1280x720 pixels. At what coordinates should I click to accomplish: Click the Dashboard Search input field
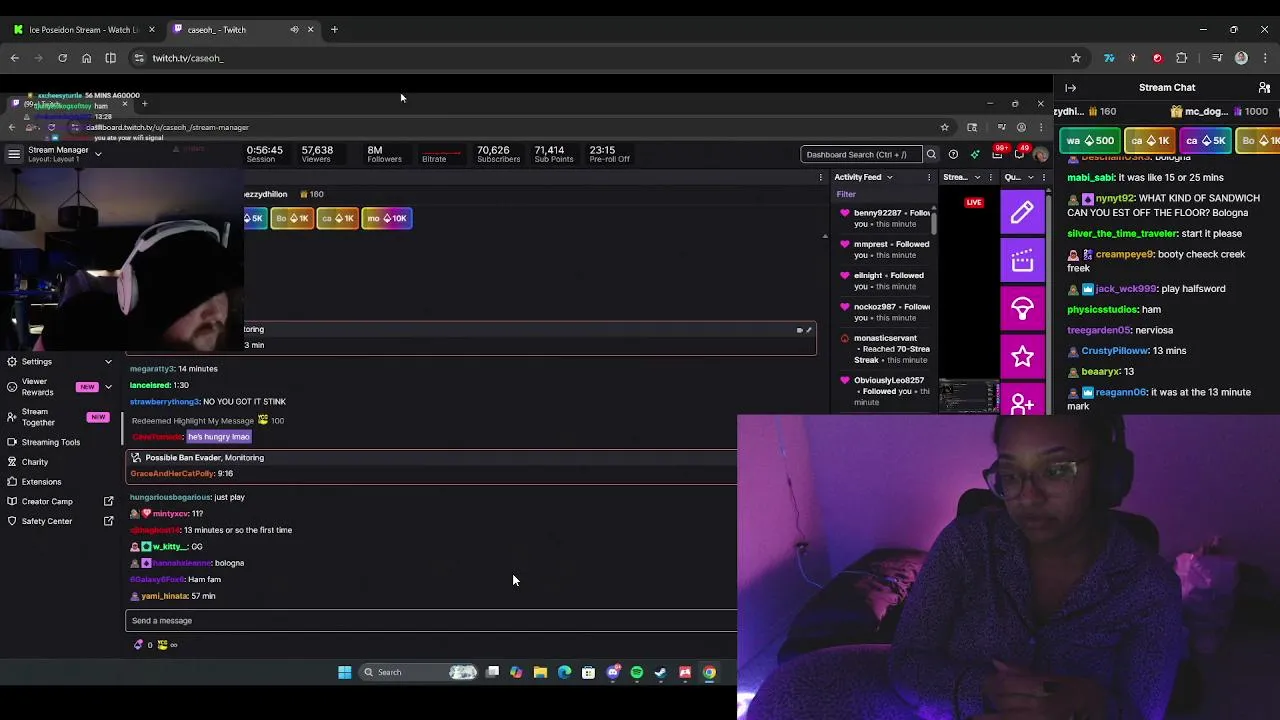[x=861, y=154]
